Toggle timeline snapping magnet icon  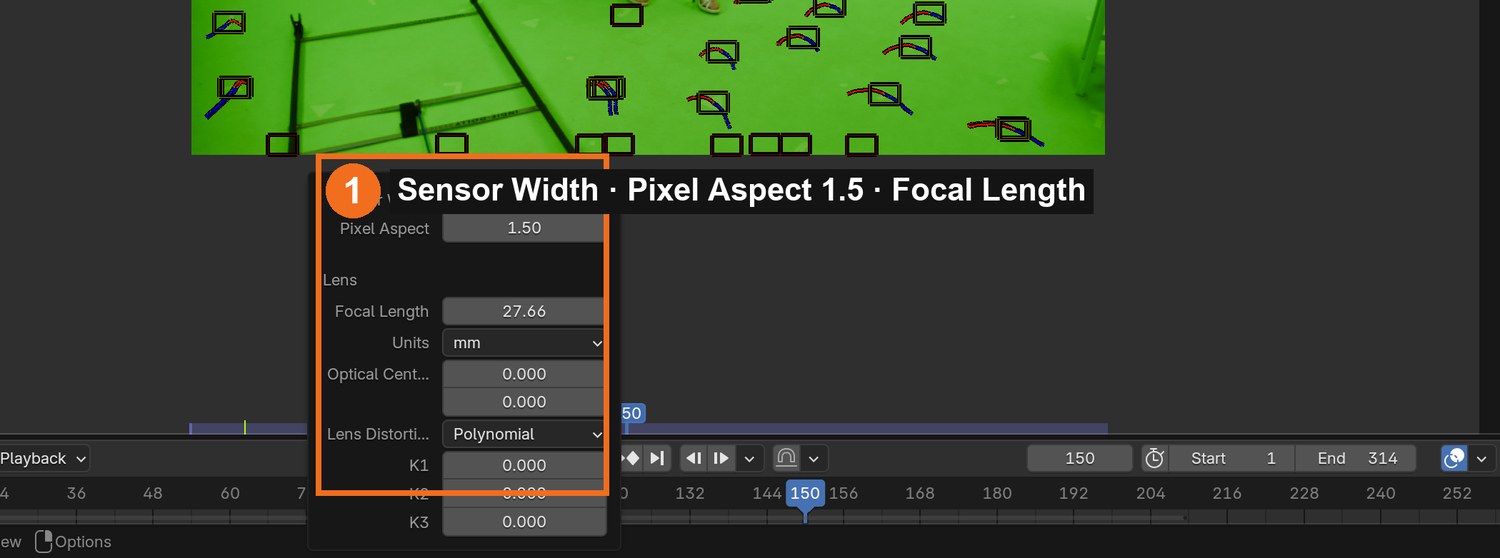(x=786, y=458)
